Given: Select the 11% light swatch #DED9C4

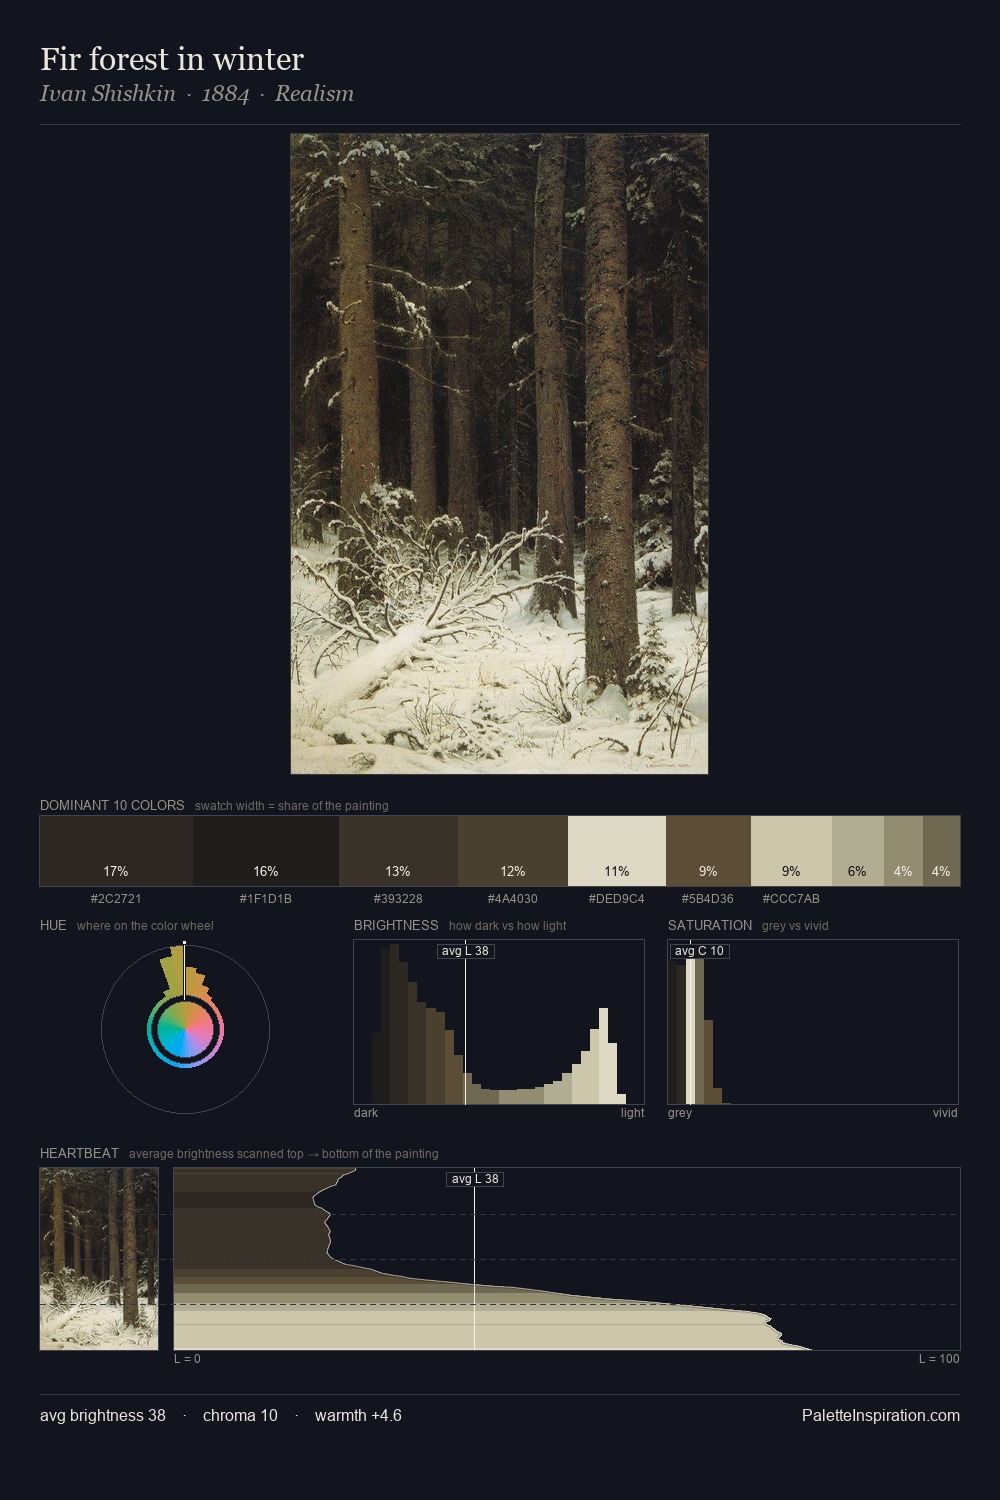Looking at the screenshot, I should point(617,851).
